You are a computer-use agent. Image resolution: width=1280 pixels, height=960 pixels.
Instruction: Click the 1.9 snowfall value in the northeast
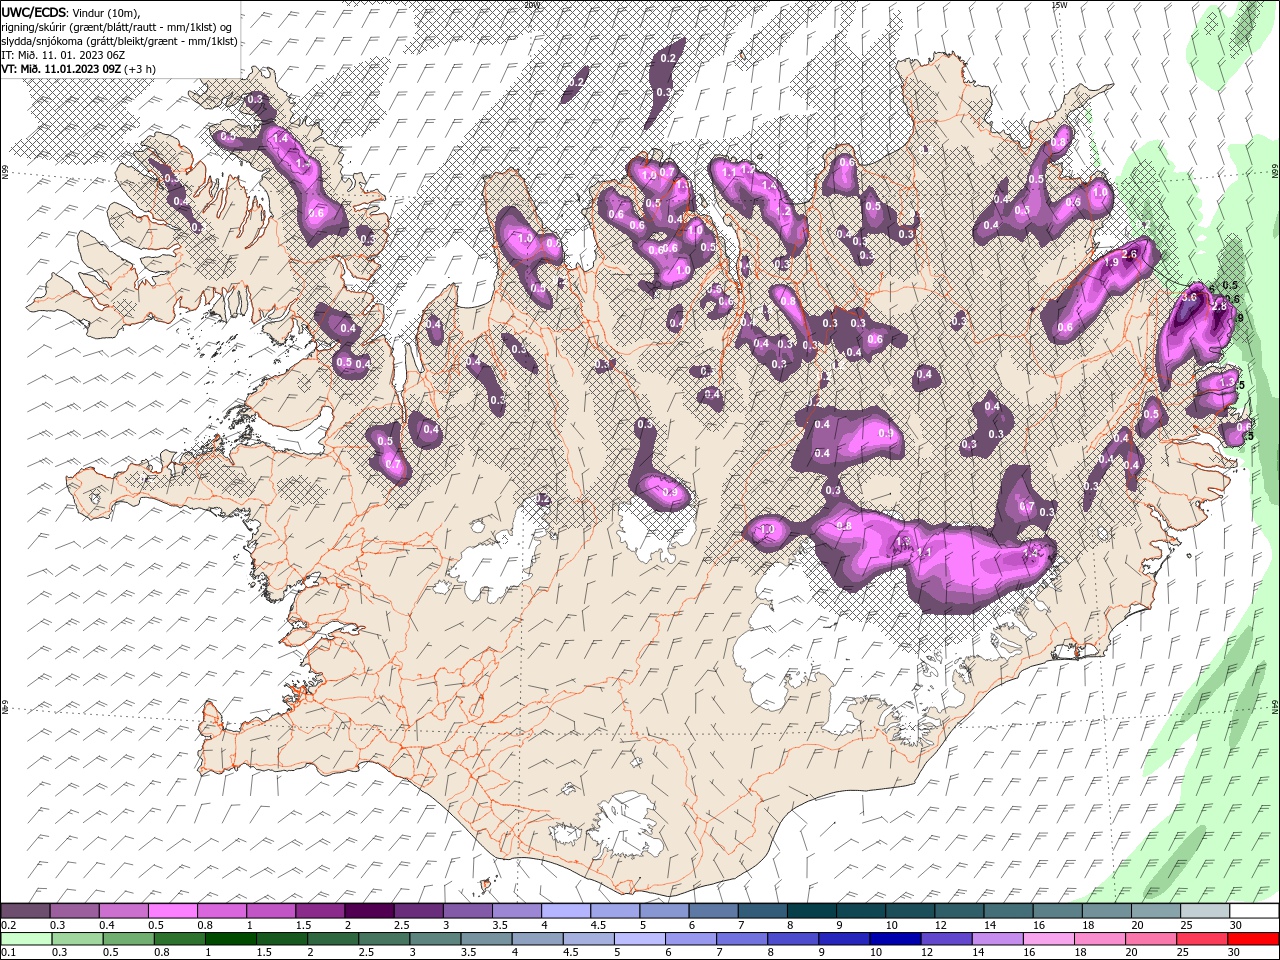tap(1110, 262)
